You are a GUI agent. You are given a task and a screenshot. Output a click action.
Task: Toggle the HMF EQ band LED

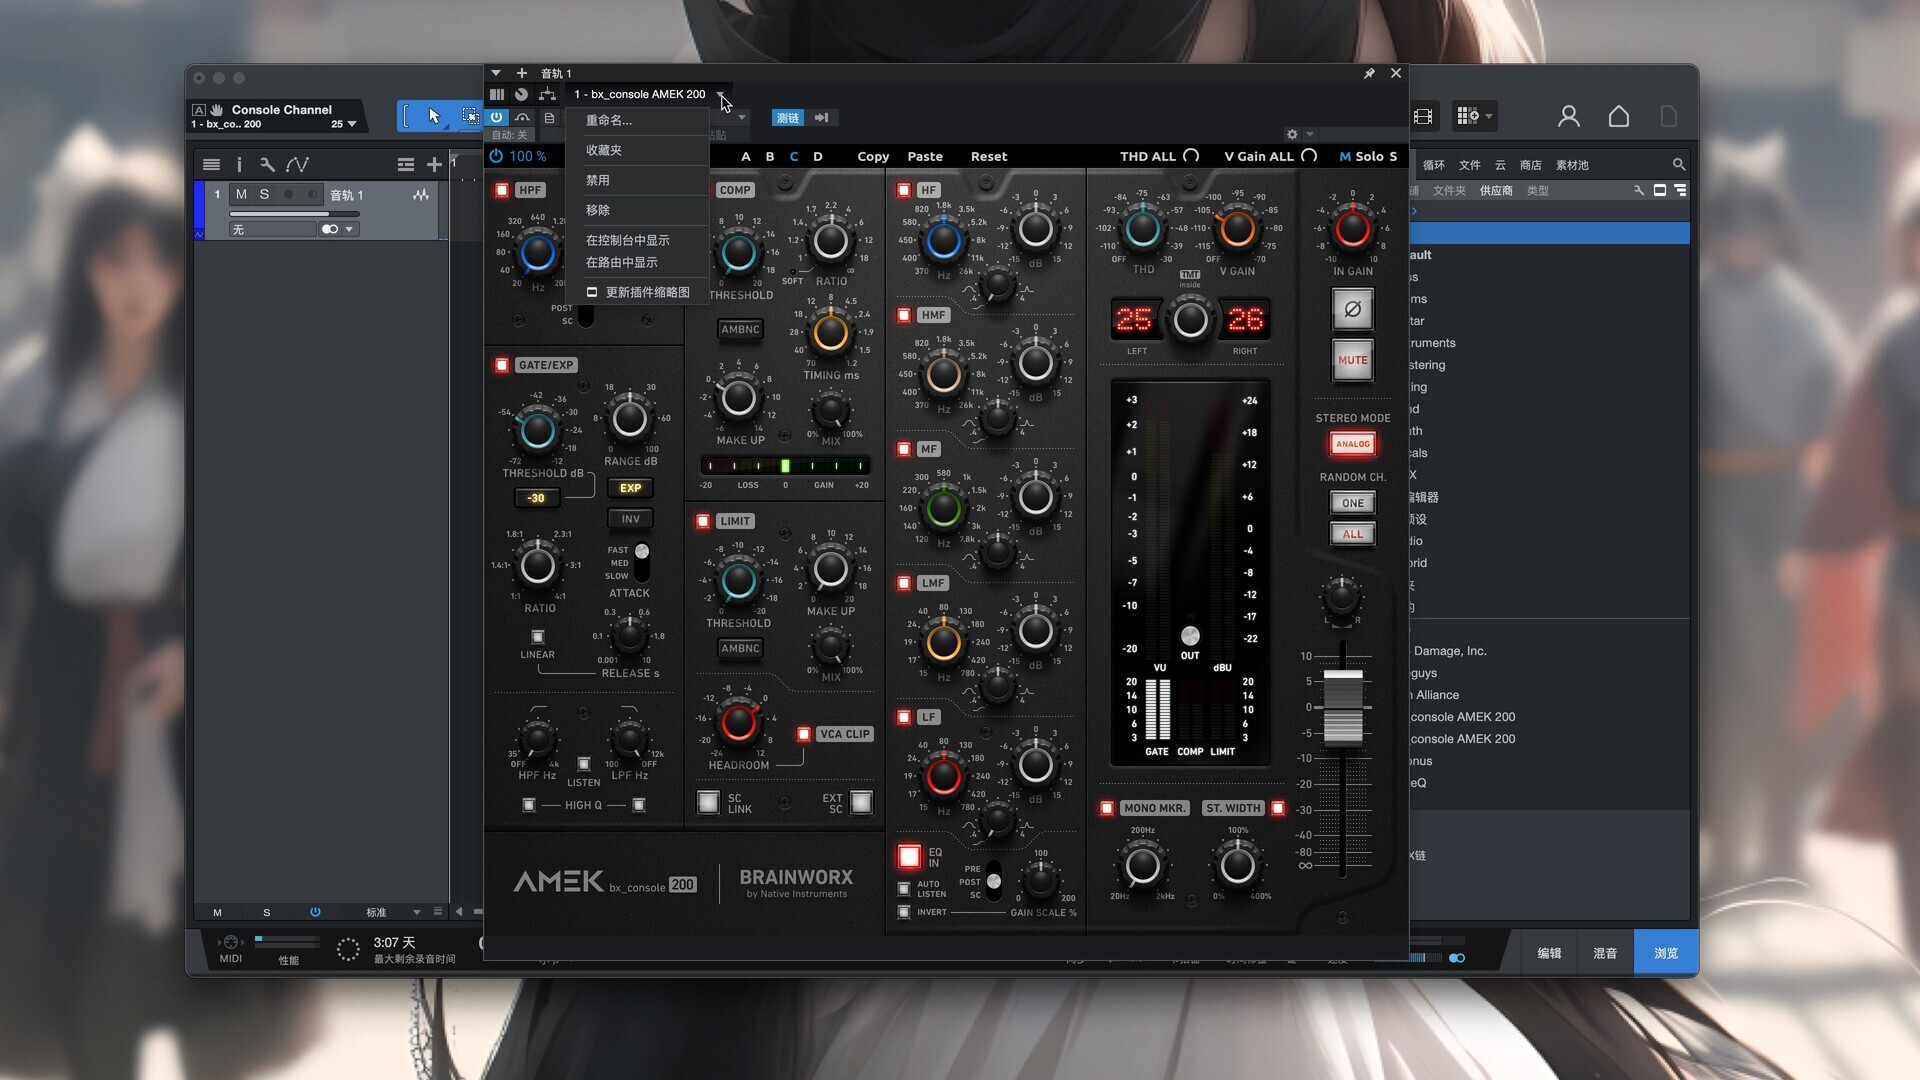click(904, 315)
